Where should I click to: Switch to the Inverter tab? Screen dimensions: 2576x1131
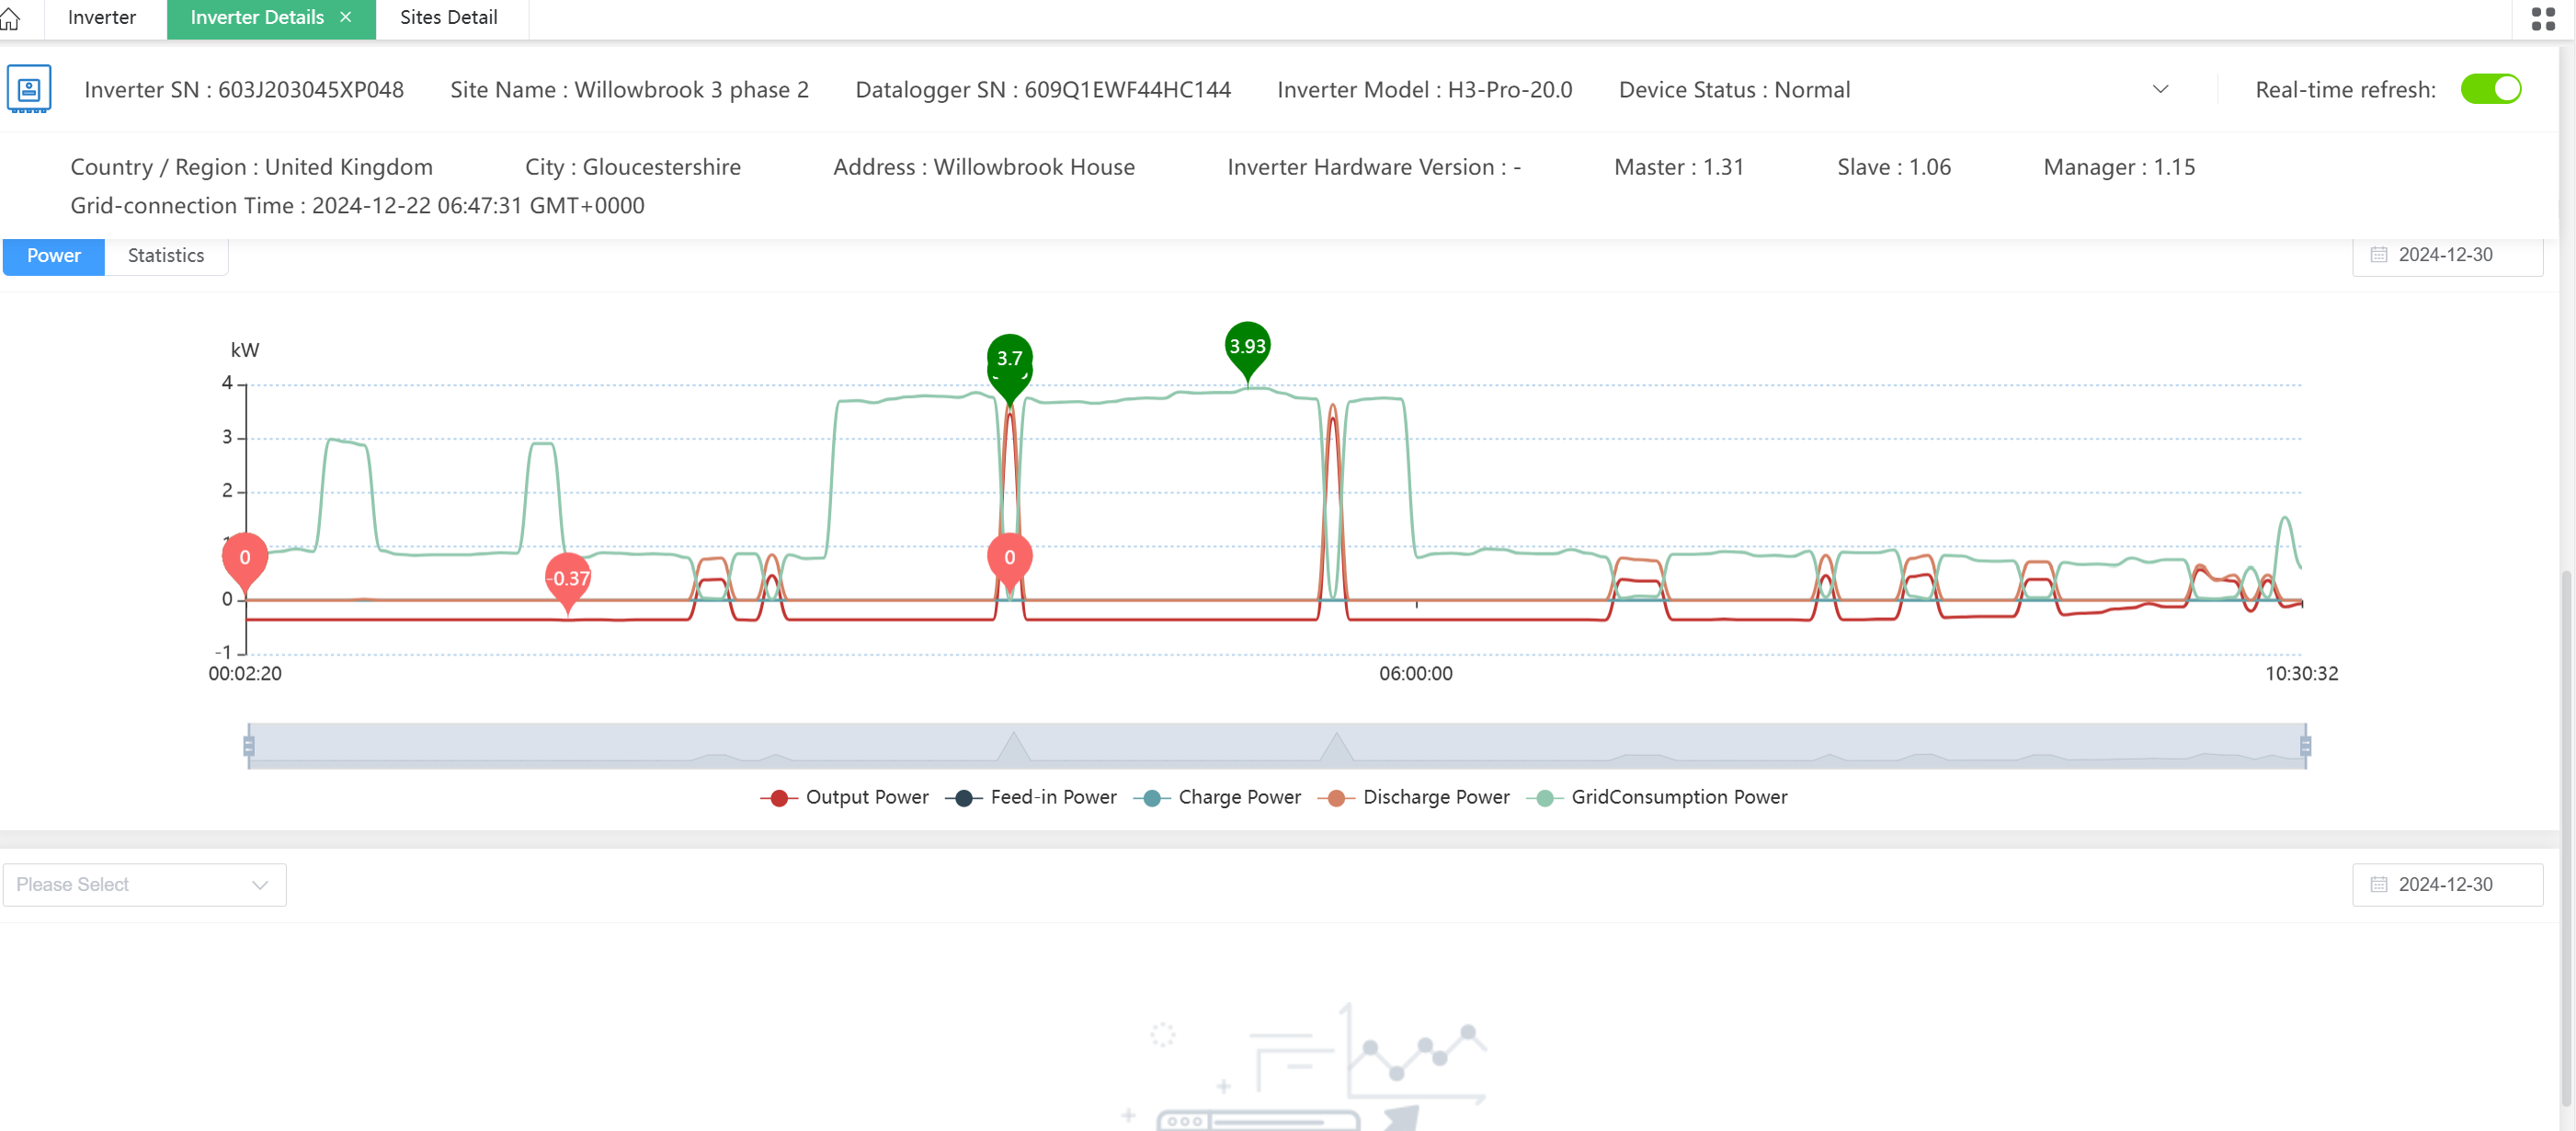(x=102, y=17)
